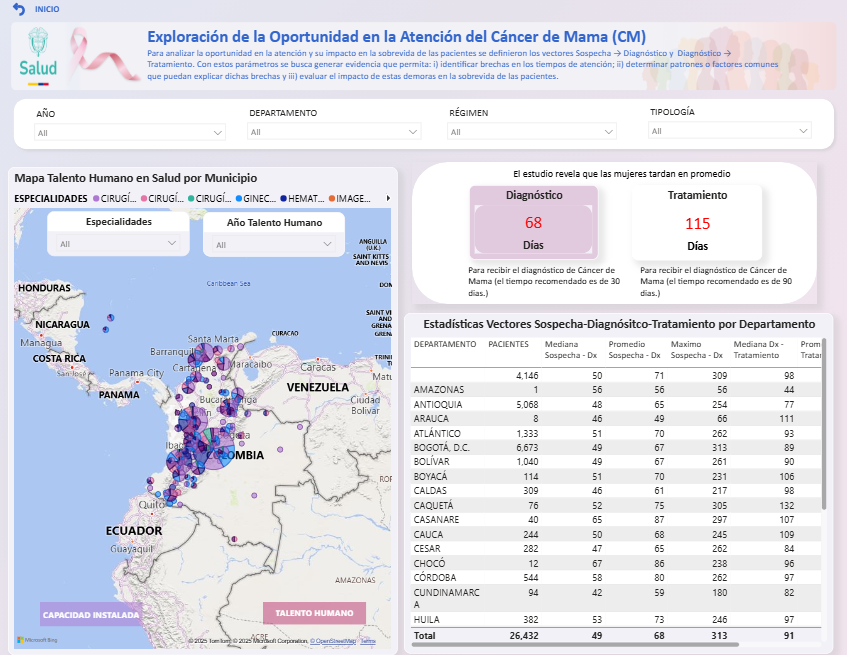Expand the DEPARTAMENTO filter dropdown

[x=335, y=132]
